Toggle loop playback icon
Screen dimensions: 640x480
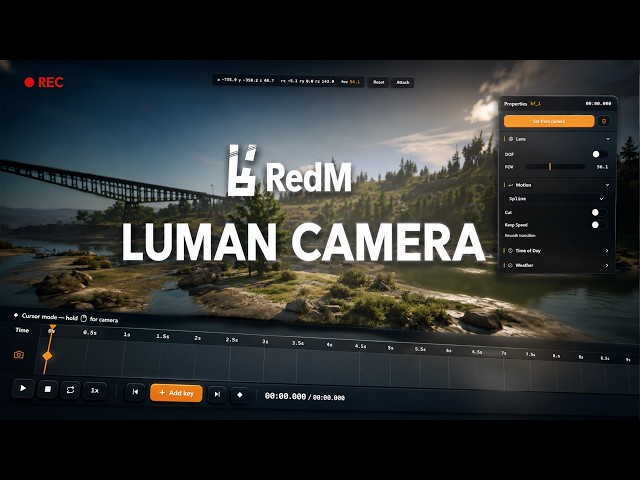coord(70,390)
